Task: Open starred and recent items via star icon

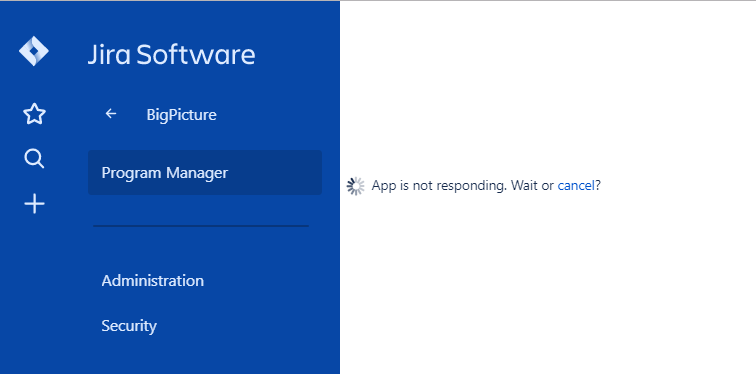Action: [34, 114]
